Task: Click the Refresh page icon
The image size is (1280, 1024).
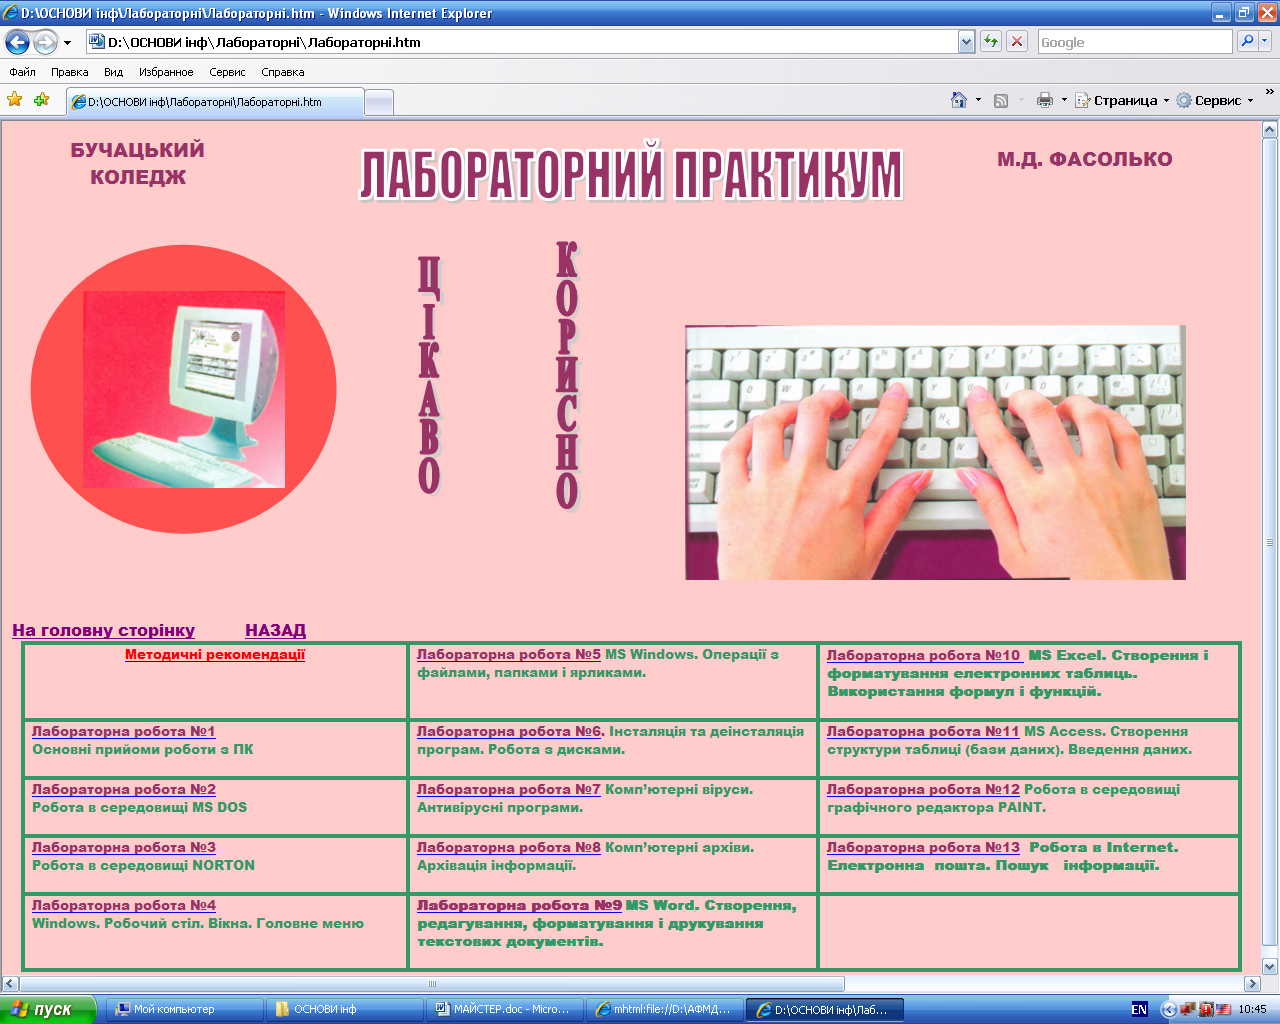Action: click(991, 42)
